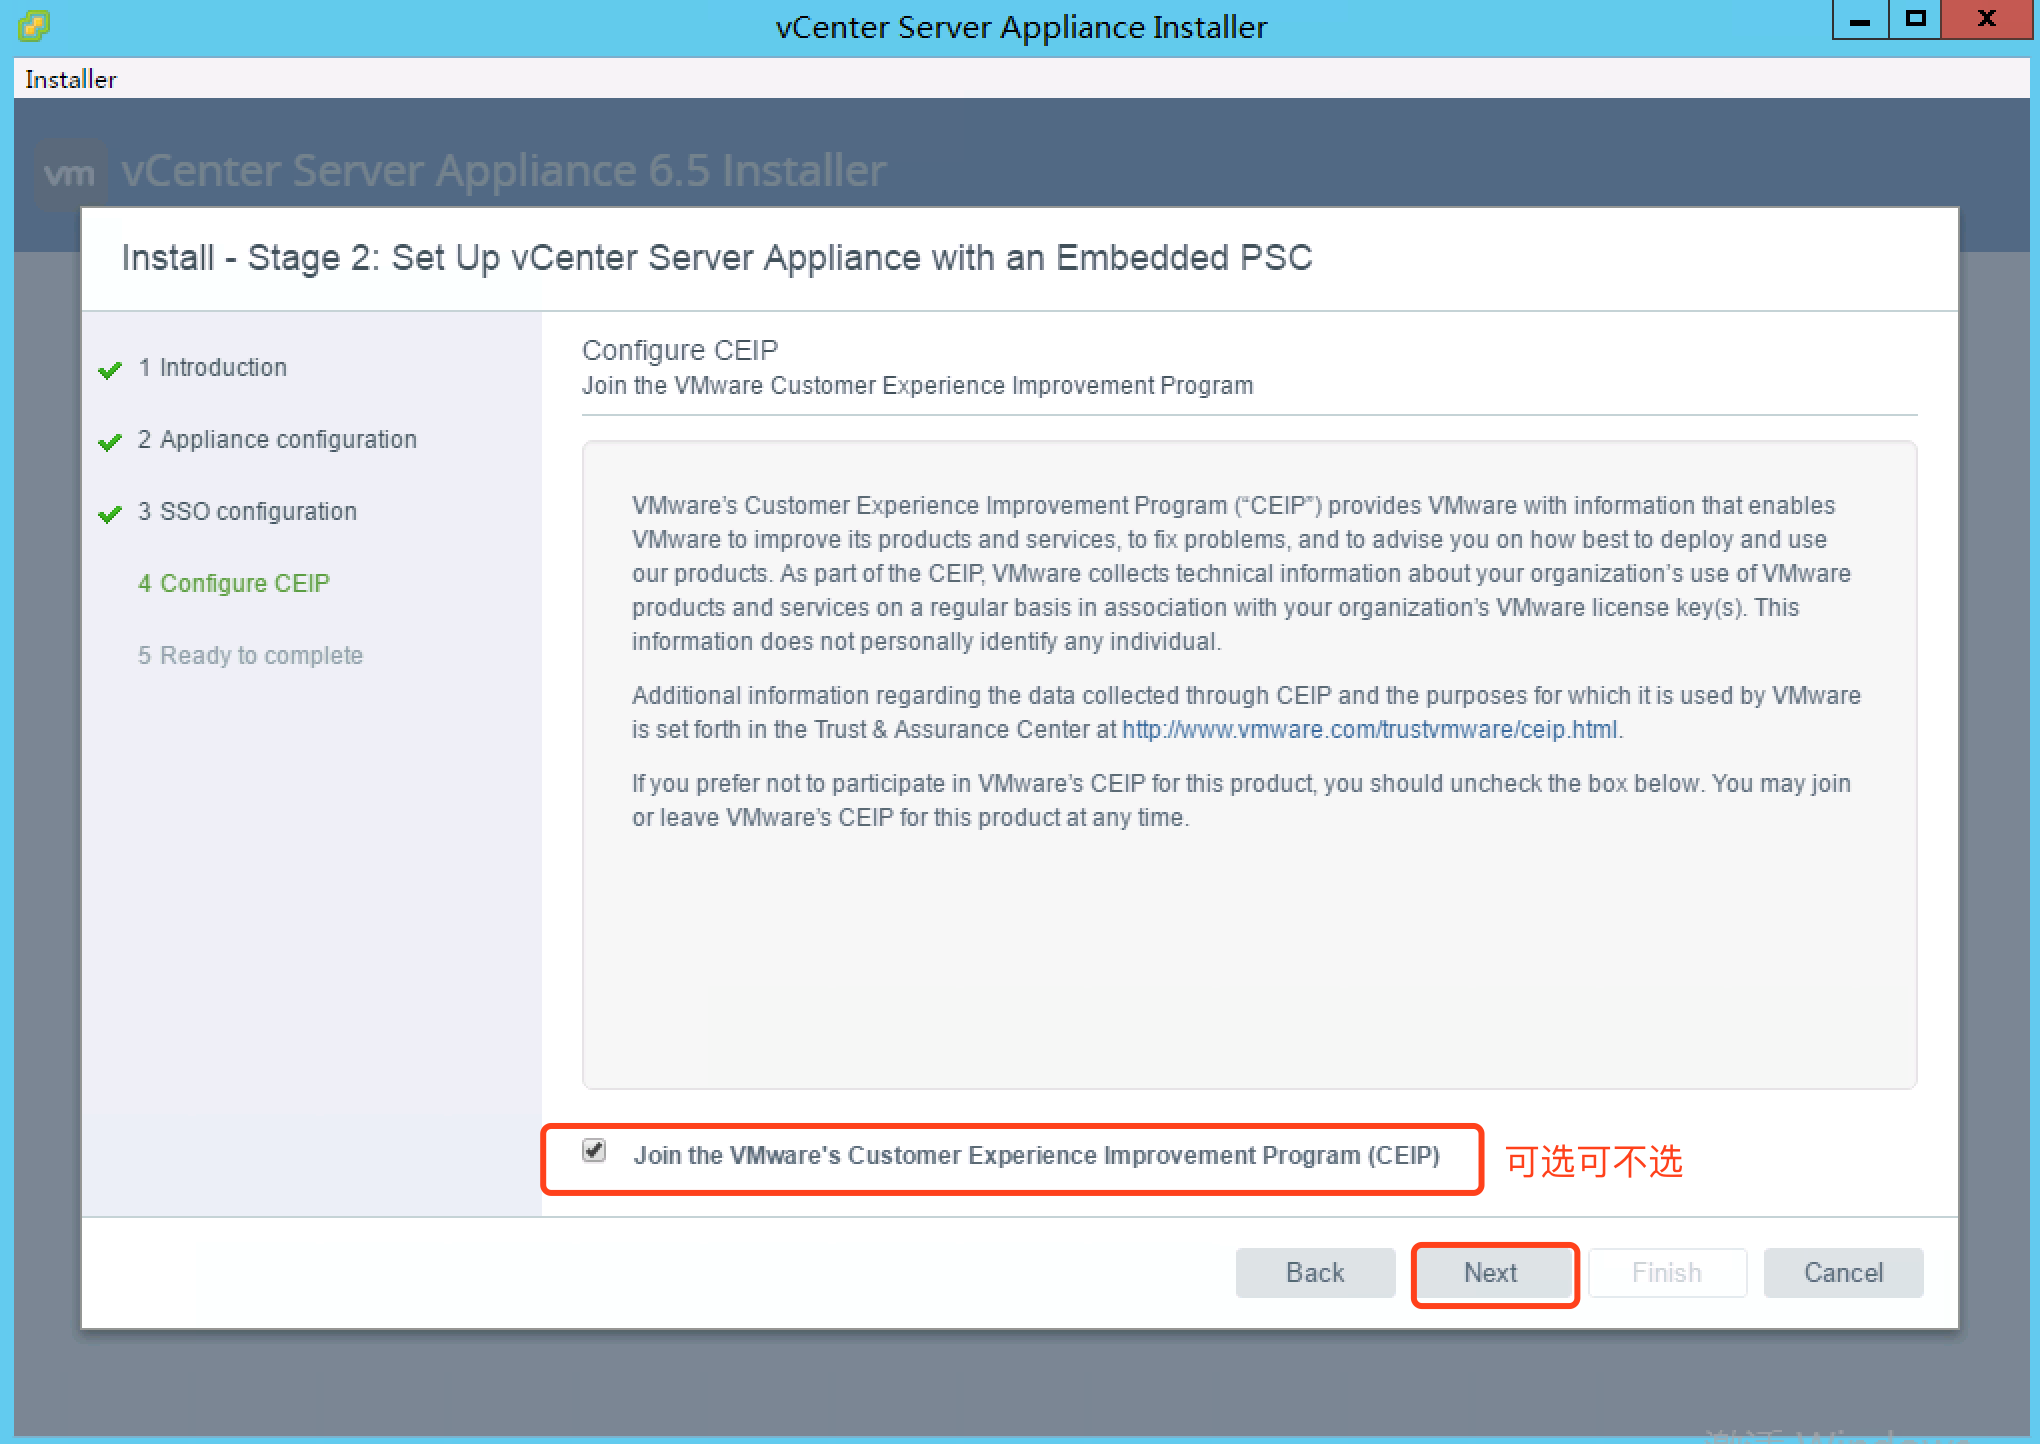The width and height of the screenshot is (2040, 1444).
Task: Select step 4 Configure CEIP
Action: coord(234,584)
